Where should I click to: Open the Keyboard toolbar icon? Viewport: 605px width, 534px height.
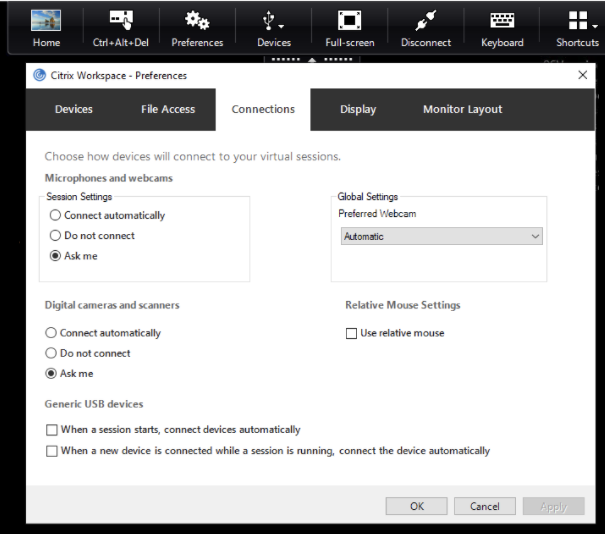point(501,22)
